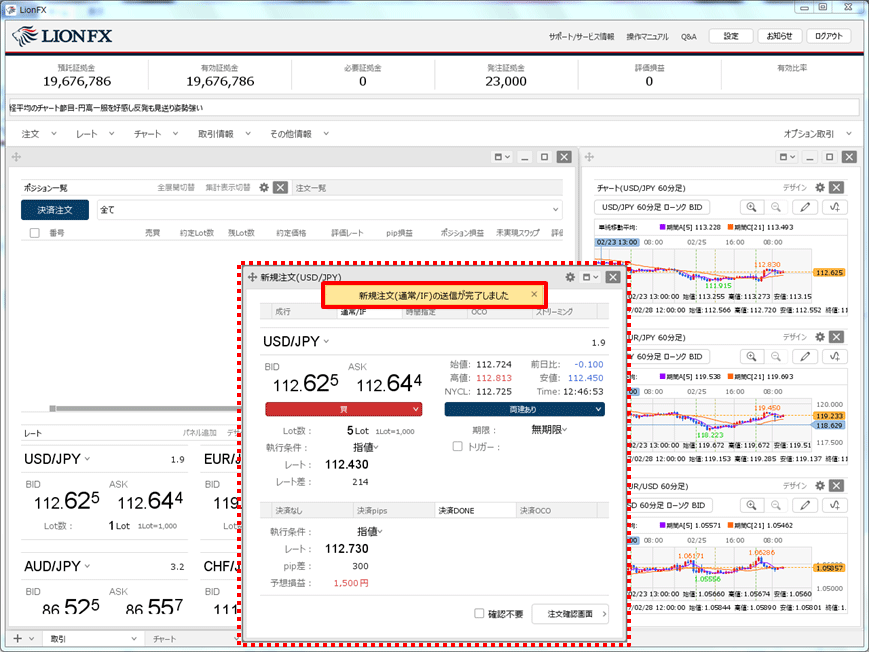The width and height of the screenshot is (869, 652).
Task: Click the move handle of the left panel
Action: pyautogui.click(x=17, y=157)
